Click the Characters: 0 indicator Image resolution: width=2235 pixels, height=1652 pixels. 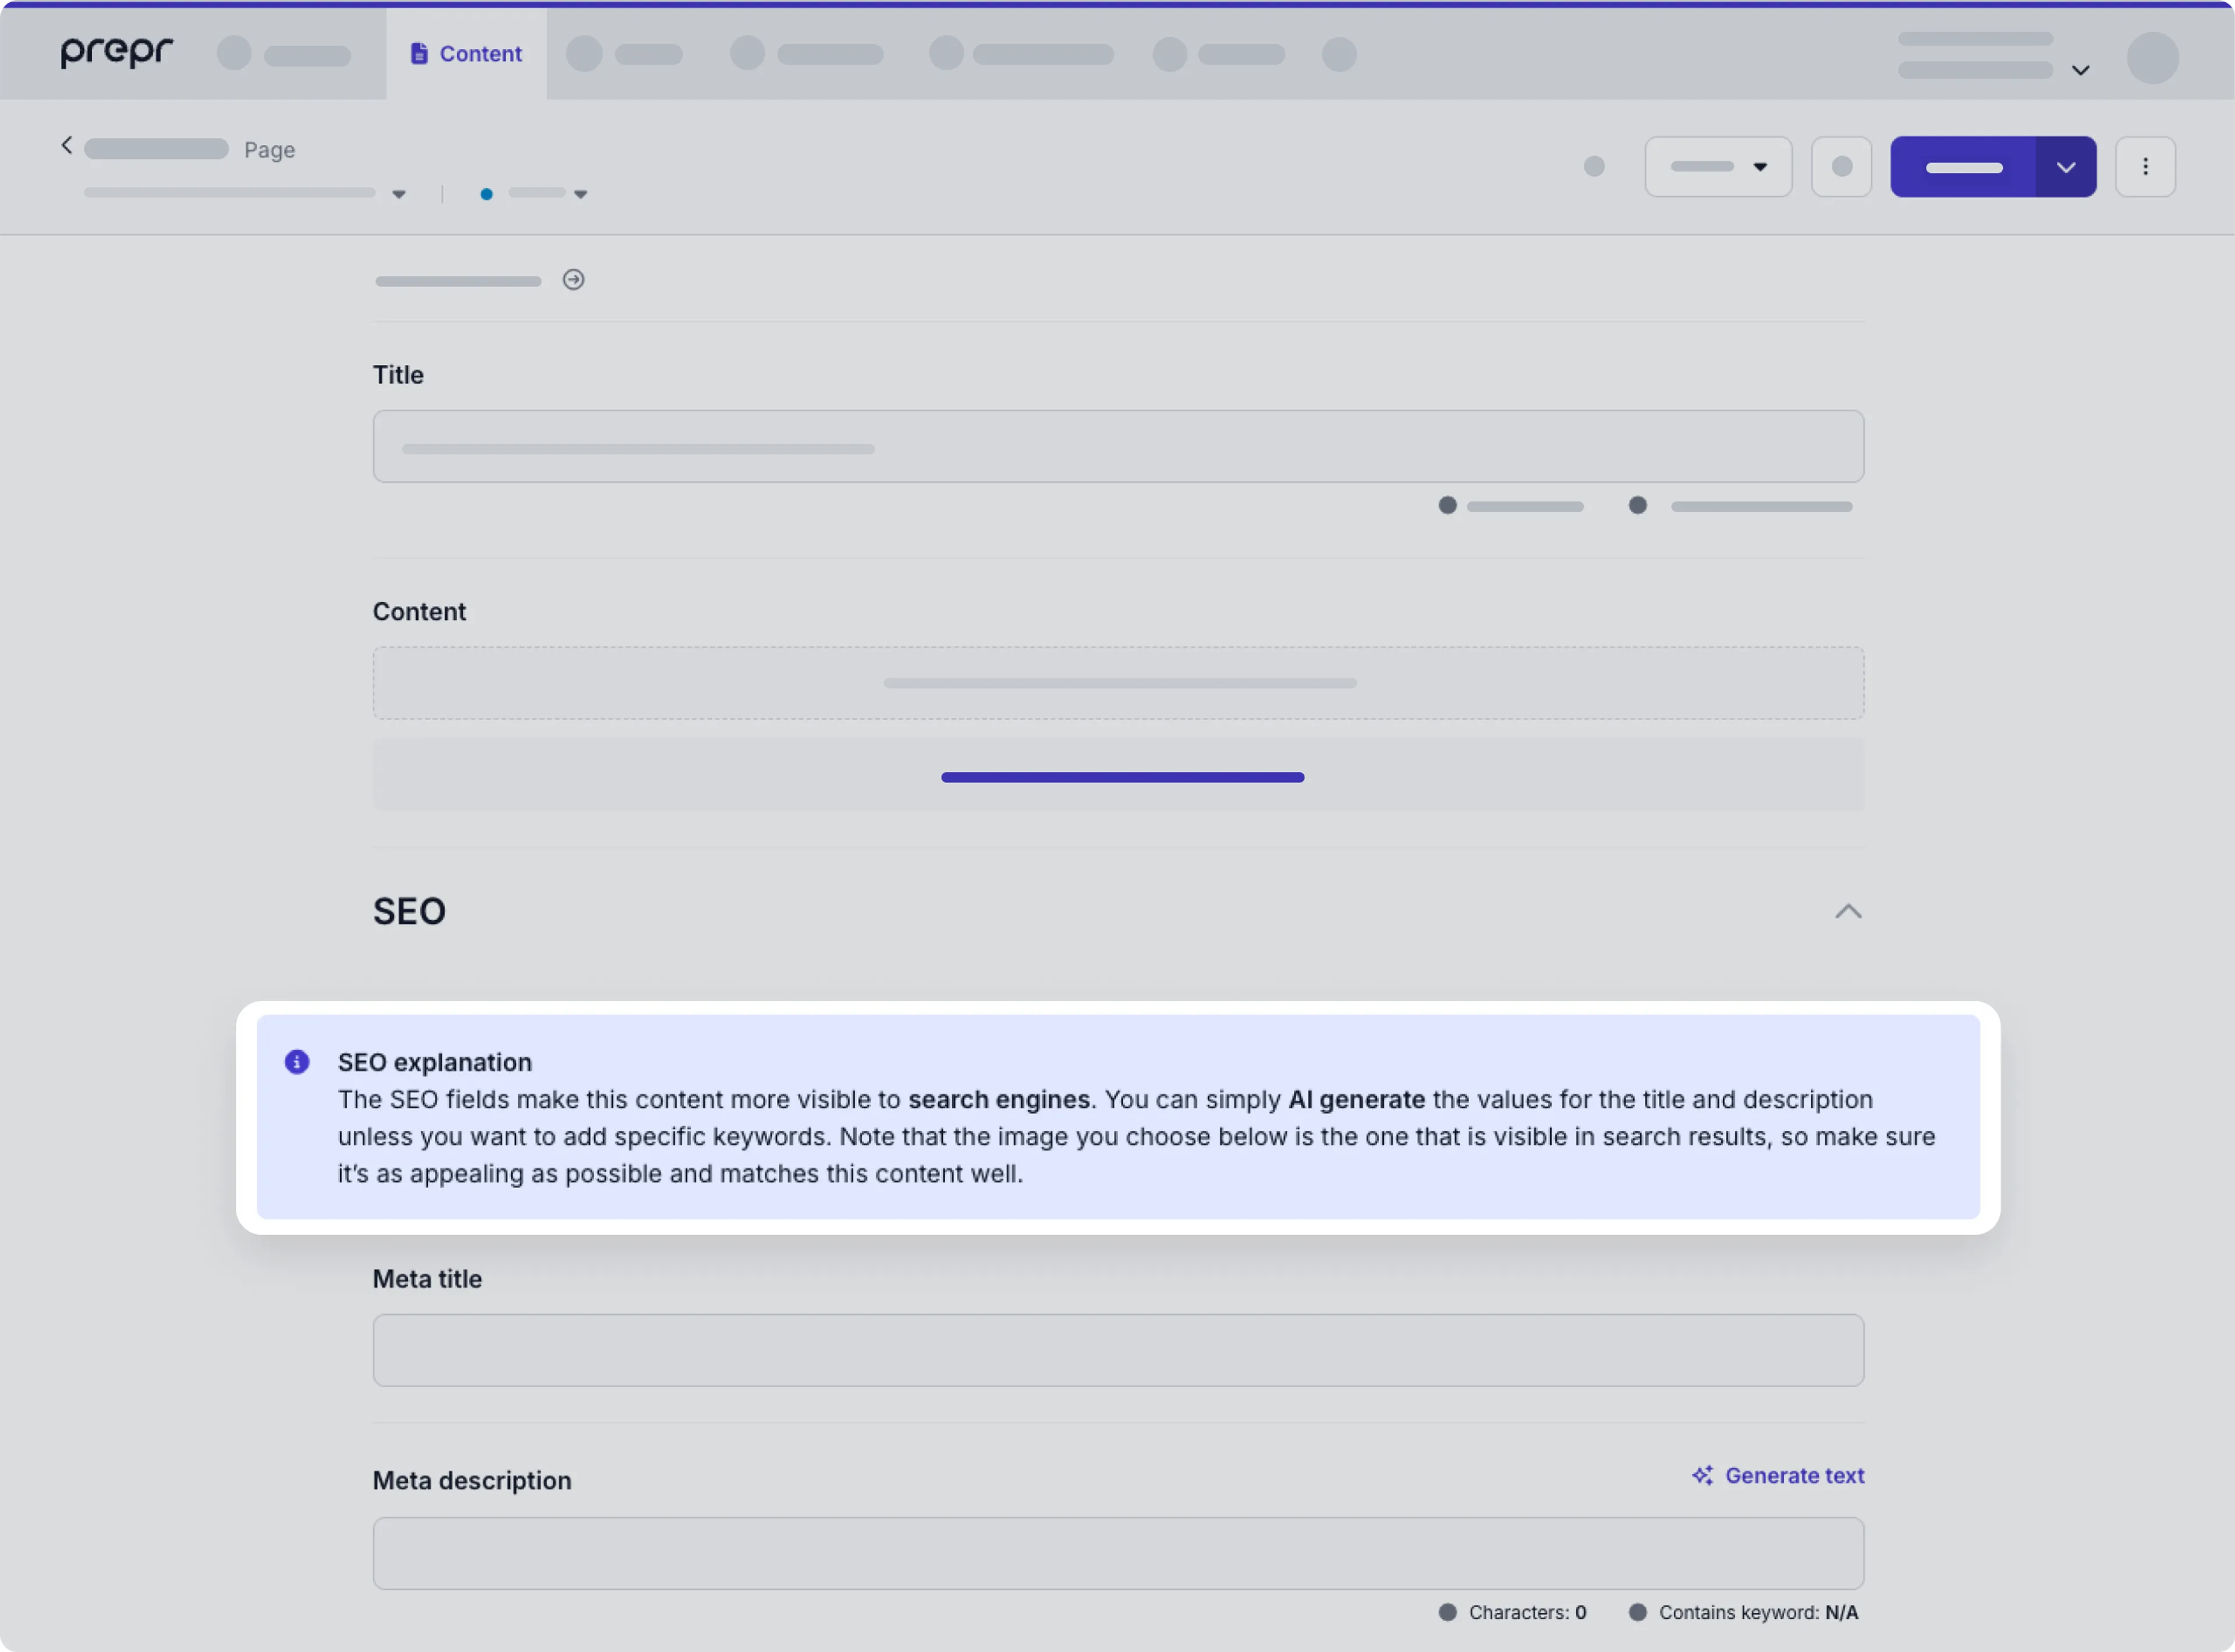tap(1513, 1612)
